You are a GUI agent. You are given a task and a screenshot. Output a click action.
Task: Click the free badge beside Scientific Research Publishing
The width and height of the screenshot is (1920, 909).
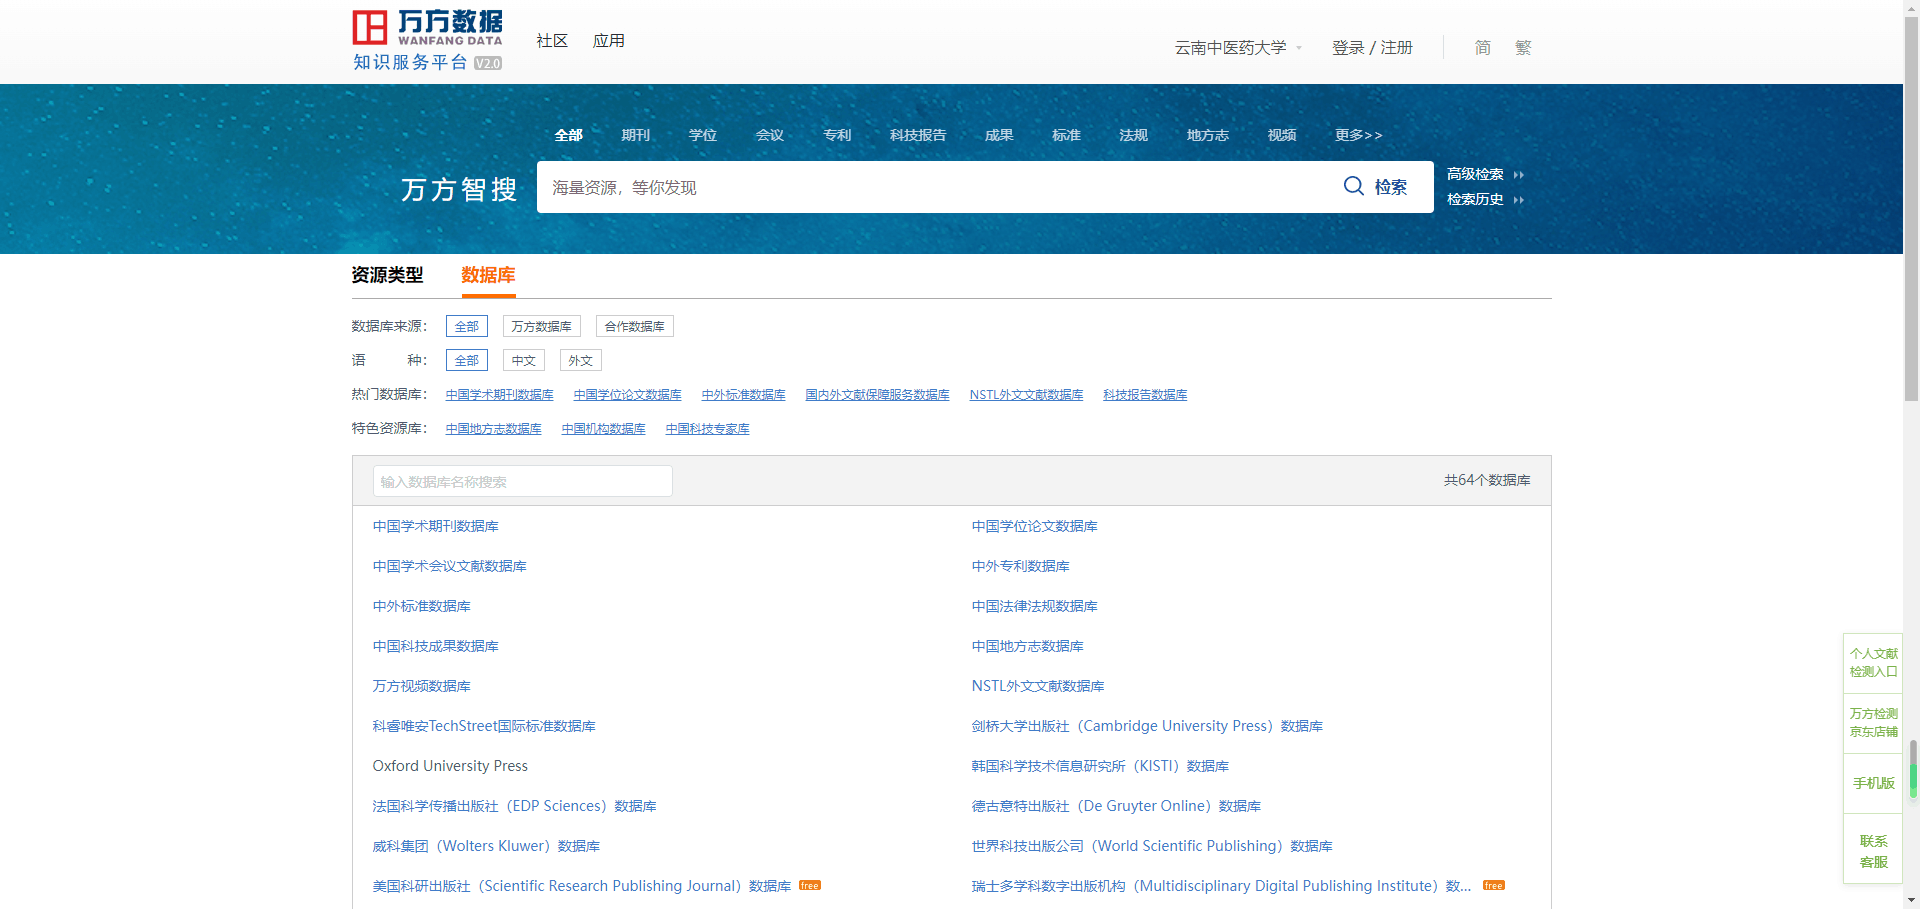point(809,886)
